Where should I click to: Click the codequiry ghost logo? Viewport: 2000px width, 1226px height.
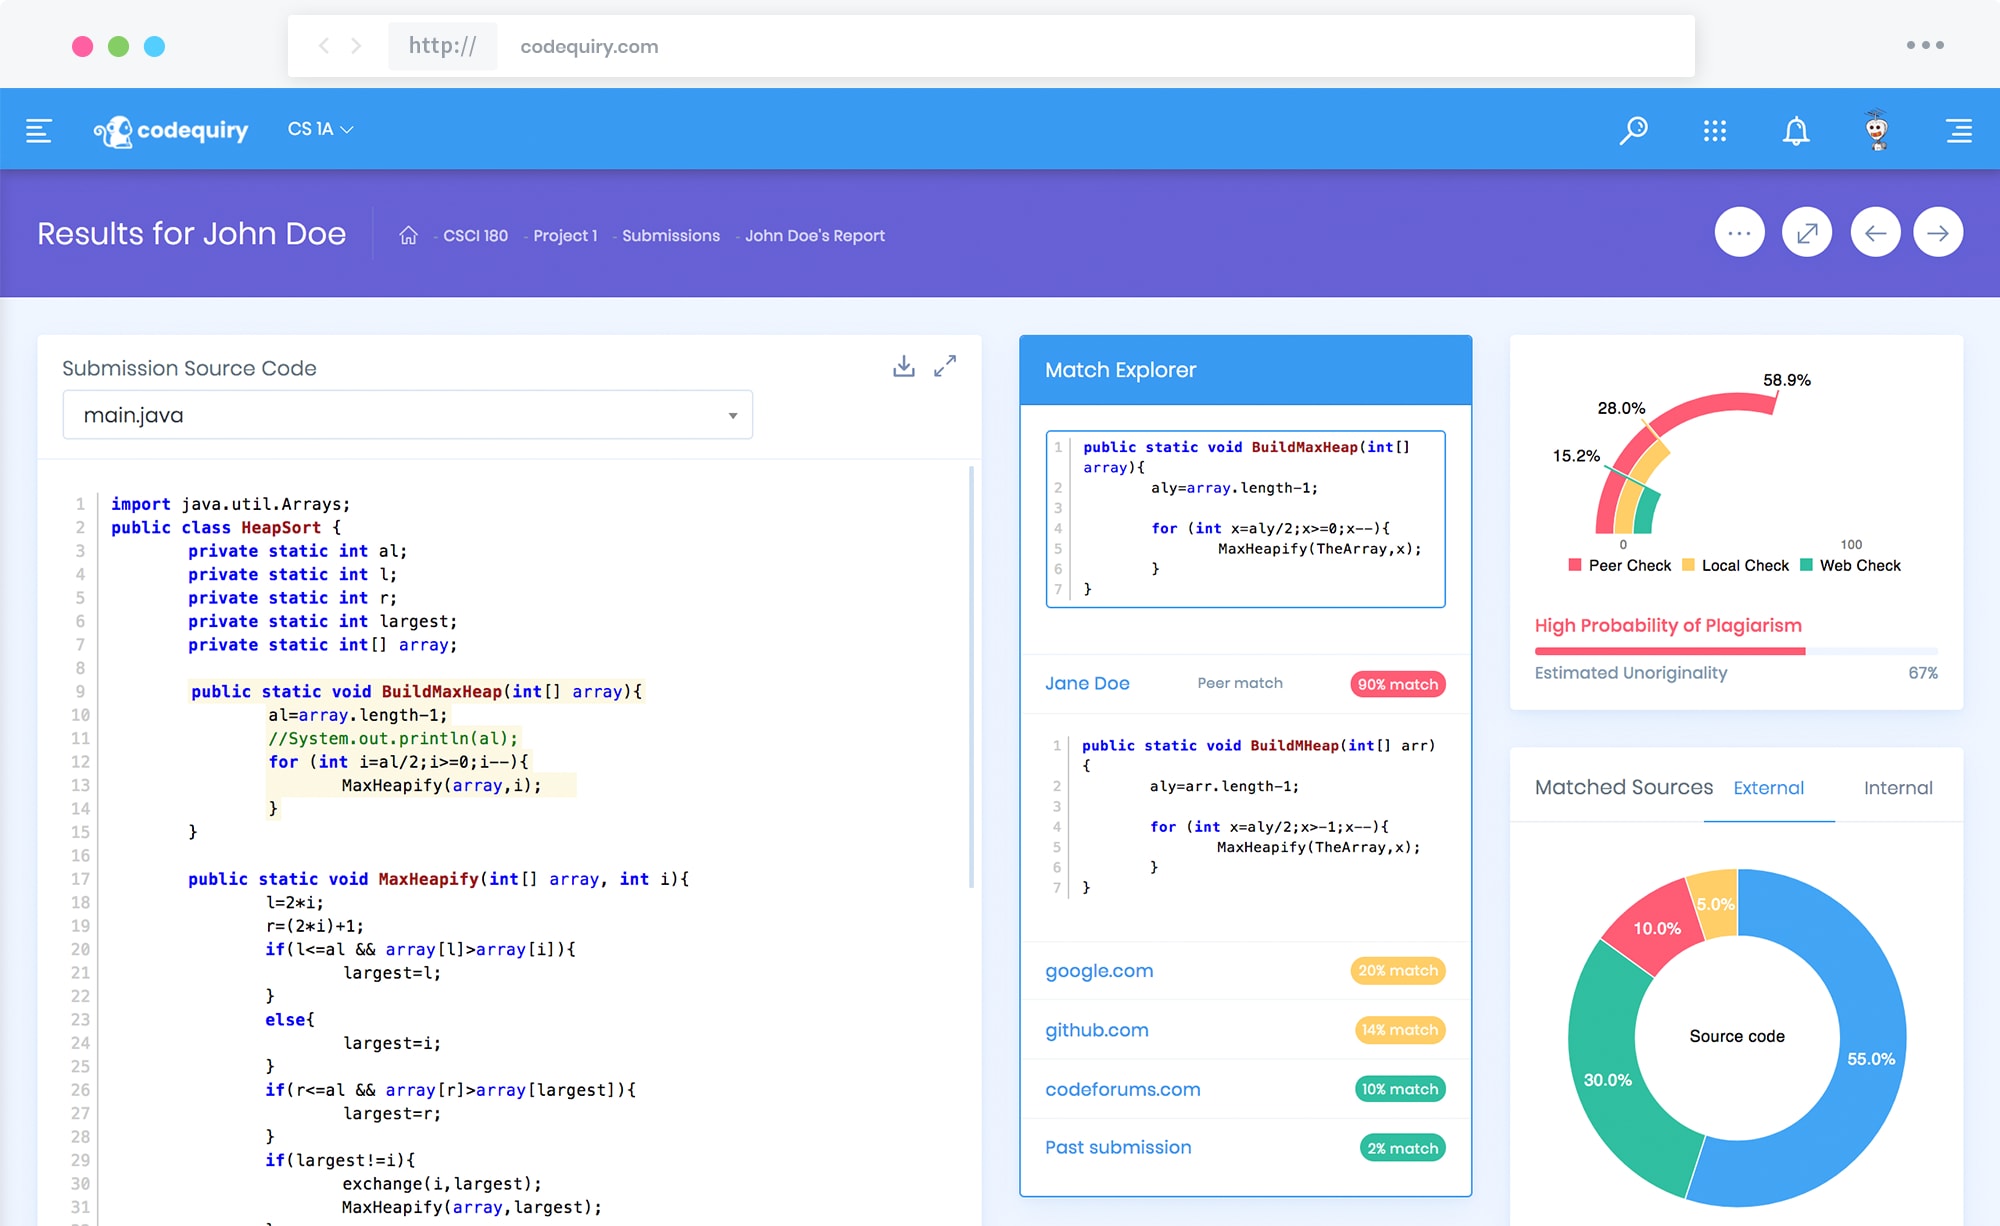click(x=115, y=128)
